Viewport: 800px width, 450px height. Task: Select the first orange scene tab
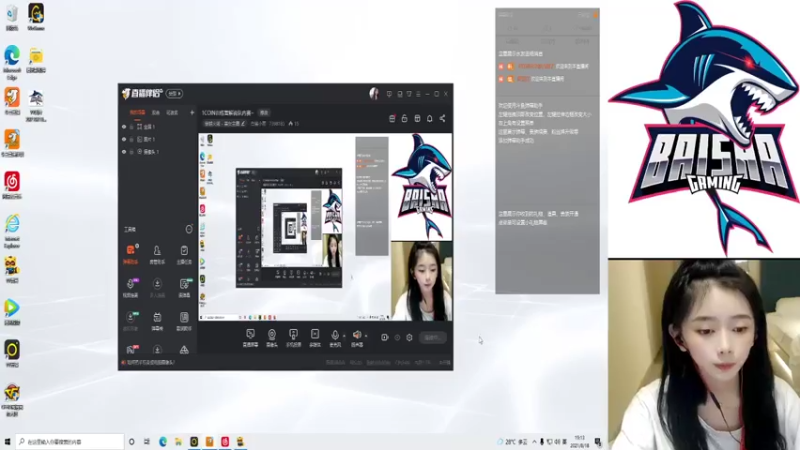pos(137,112)
